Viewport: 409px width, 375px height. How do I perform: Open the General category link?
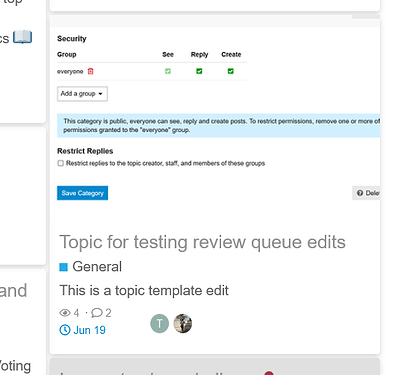coord(97,267)
